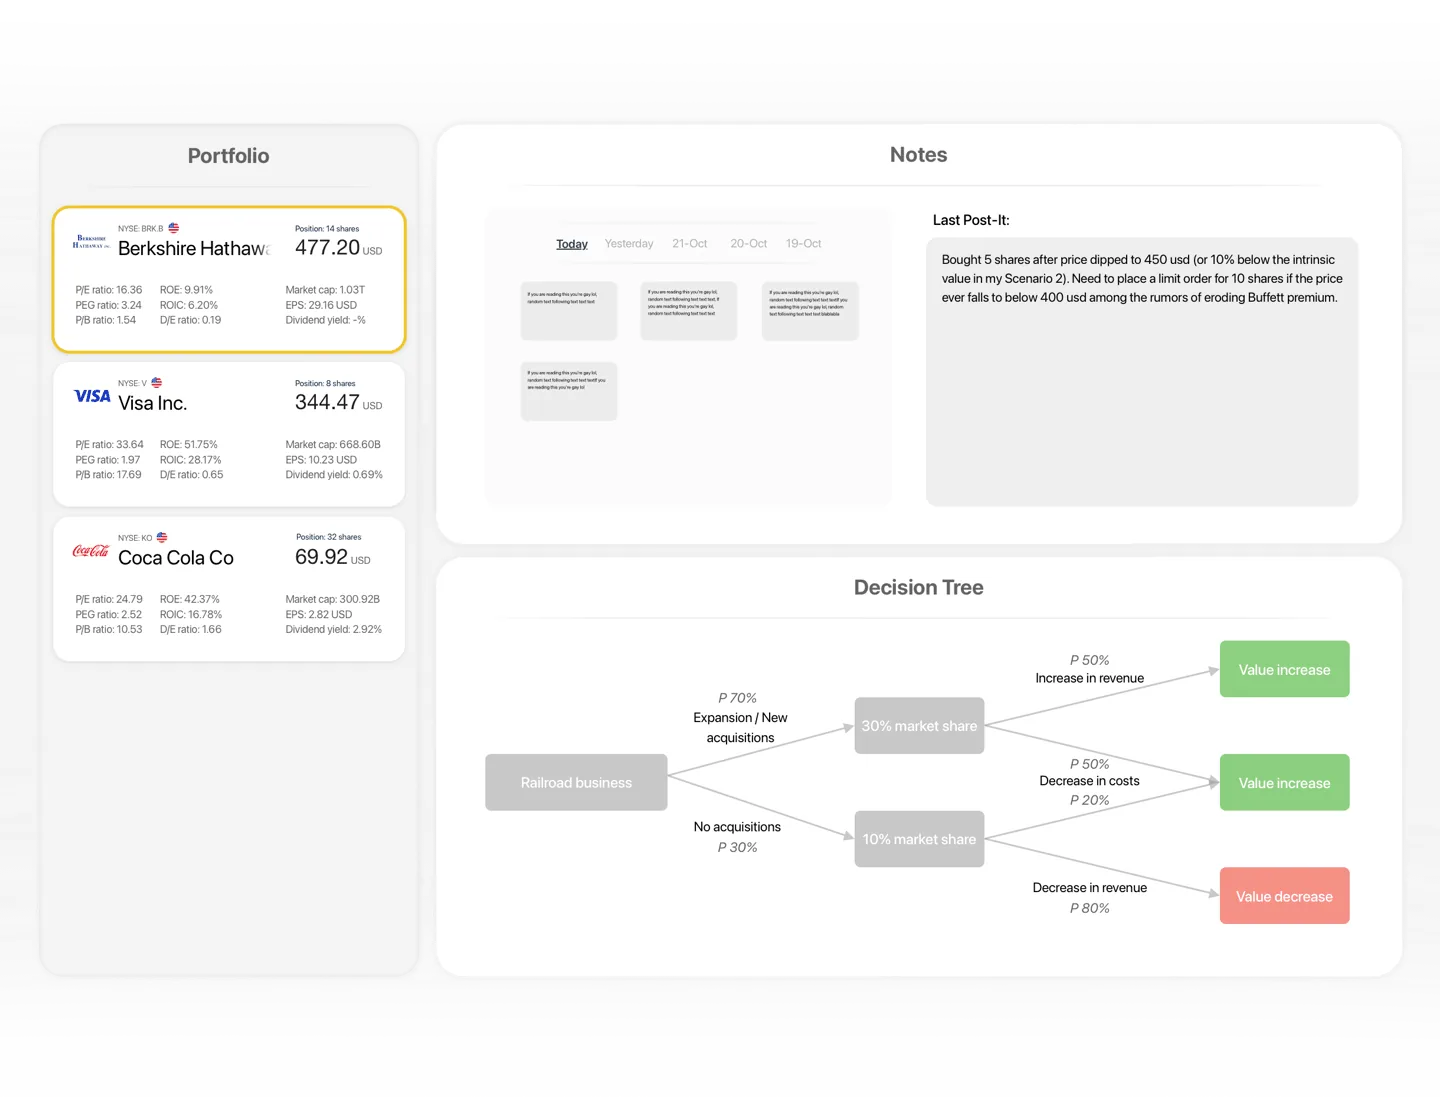Click the top green Value increase box
The width and height of the screenshot is (1440, 1120).
click(1285, 669)
